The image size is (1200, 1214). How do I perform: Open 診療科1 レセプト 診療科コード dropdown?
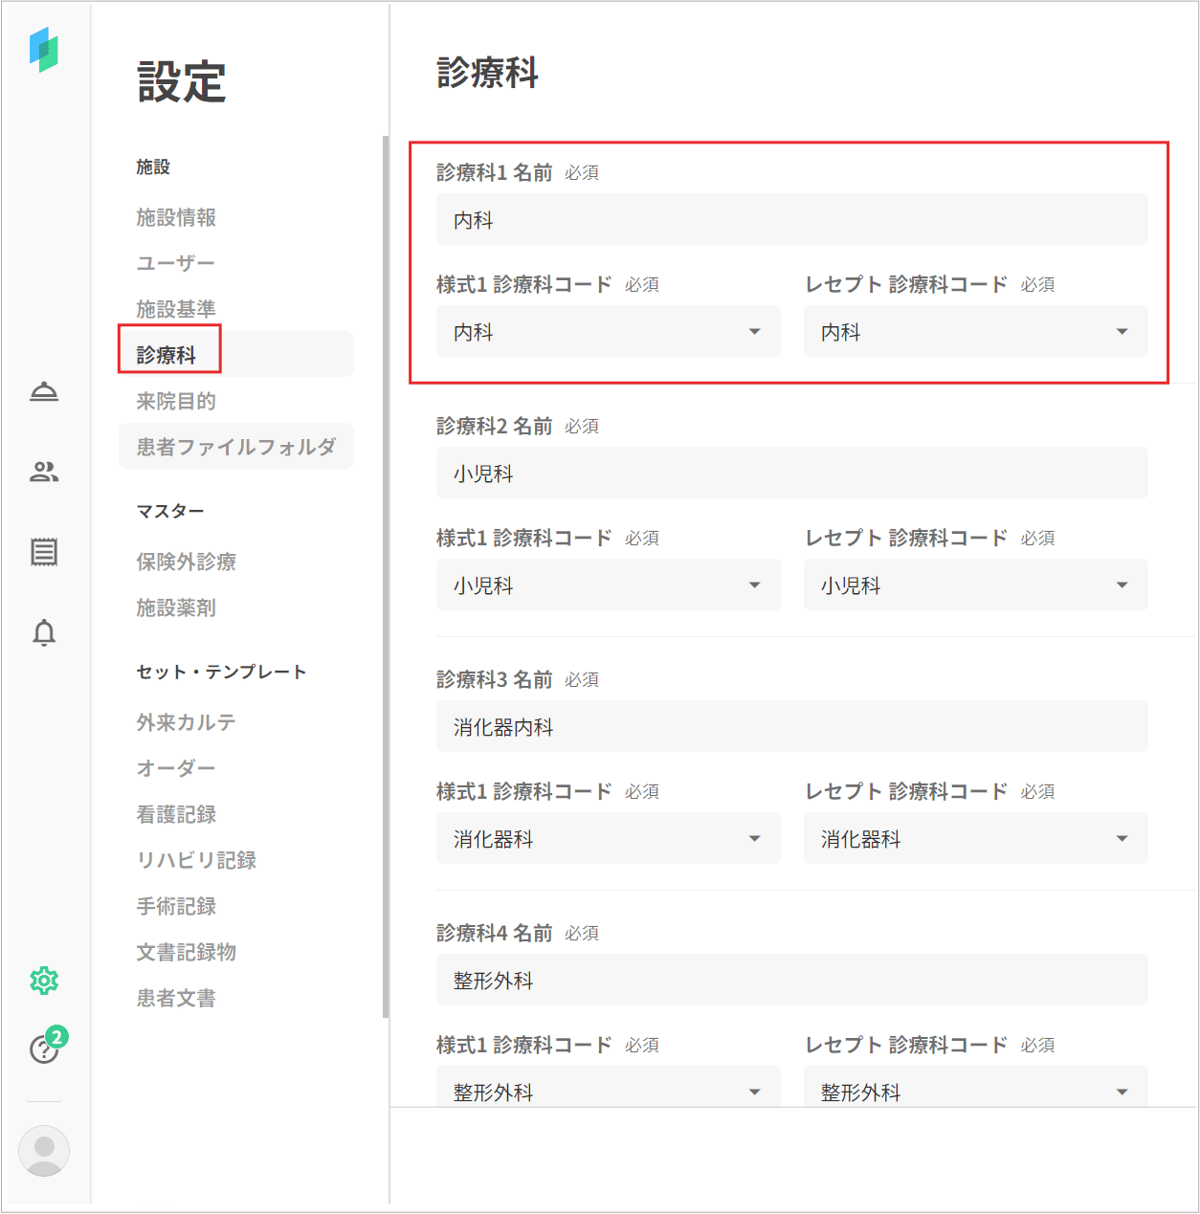975,332
